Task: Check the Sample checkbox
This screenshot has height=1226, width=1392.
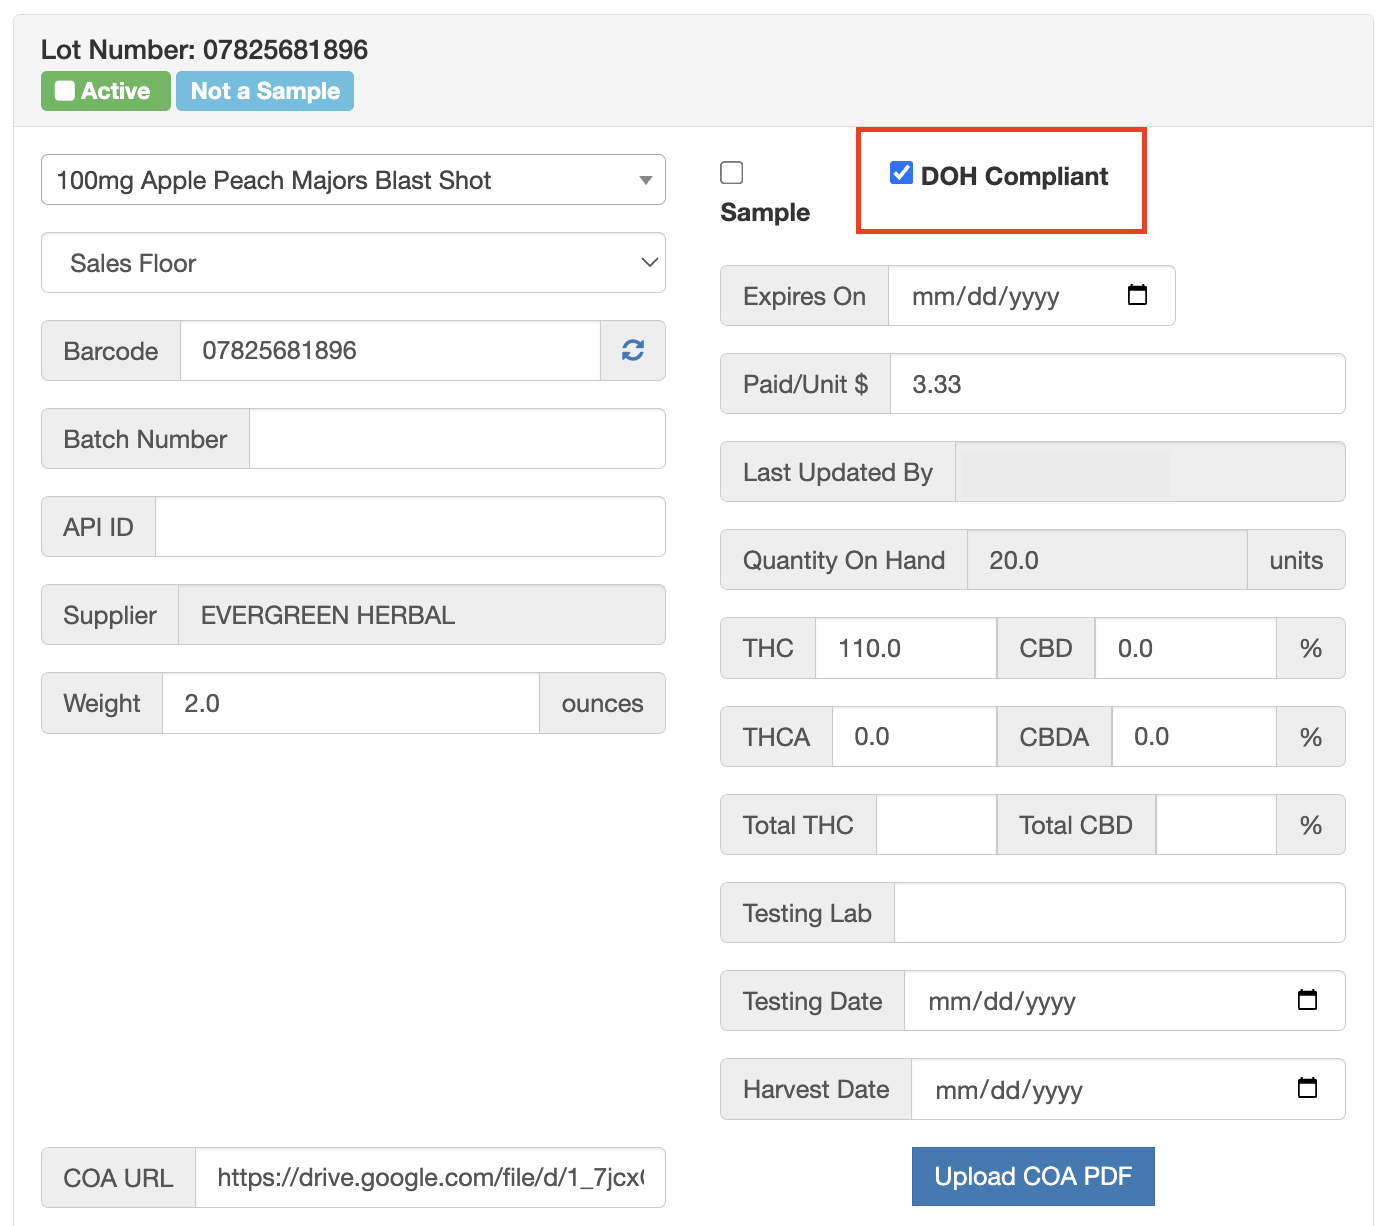Action: point(732,173)
